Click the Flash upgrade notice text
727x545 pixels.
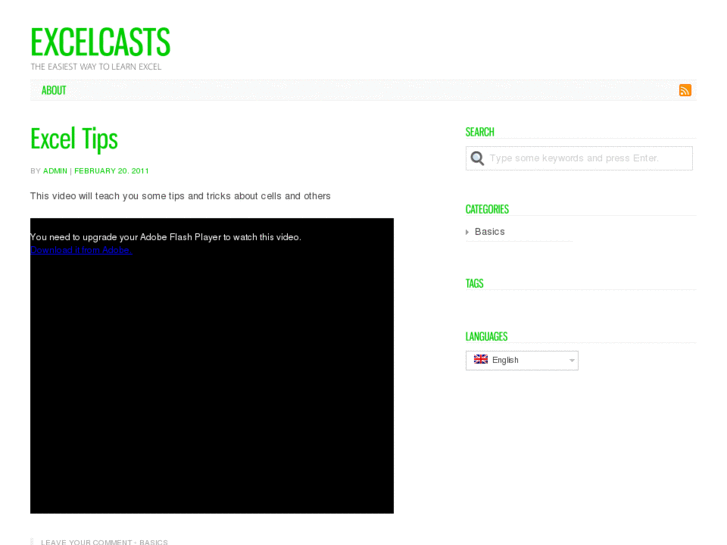point(166,237)
